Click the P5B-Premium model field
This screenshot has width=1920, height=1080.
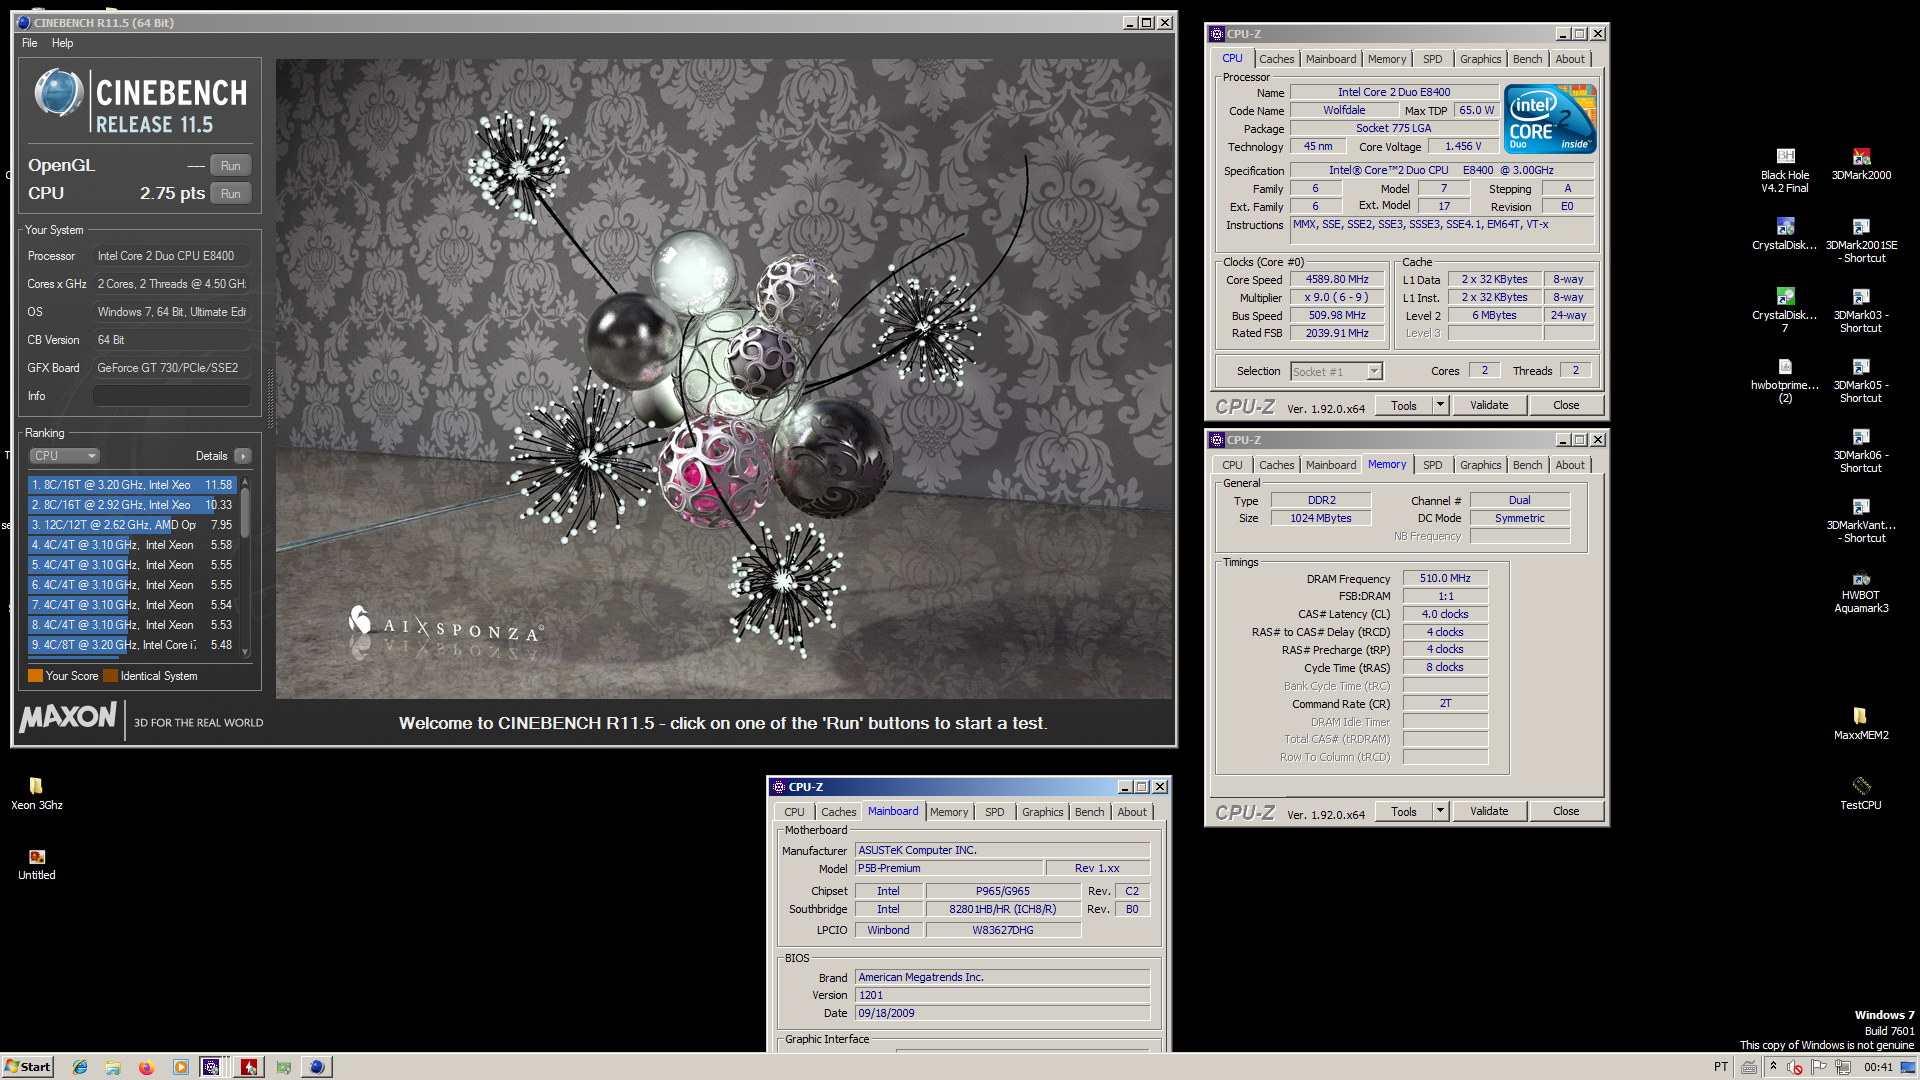(949, 868)
